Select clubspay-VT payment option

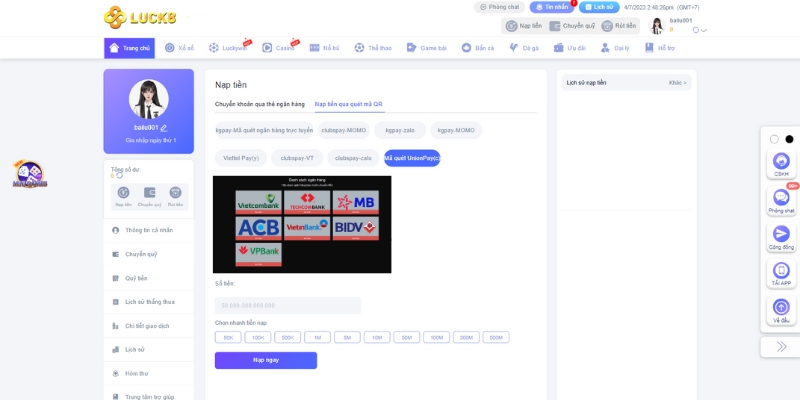pos(297,158)
